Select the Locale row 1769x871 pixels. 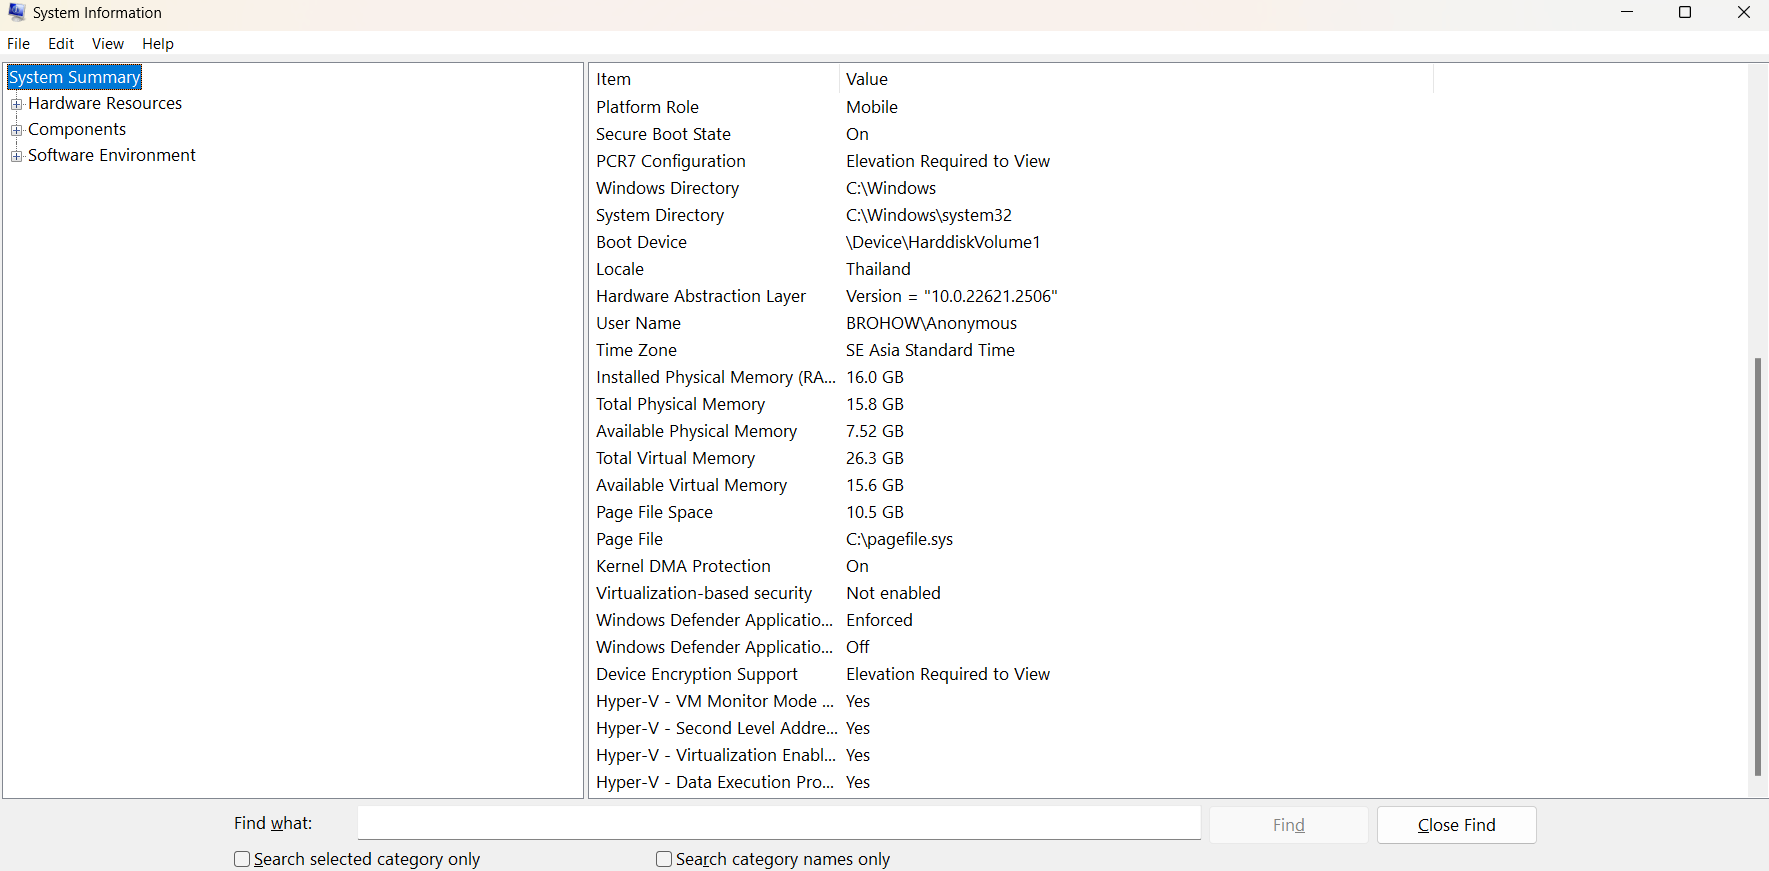pos(1011,269)
